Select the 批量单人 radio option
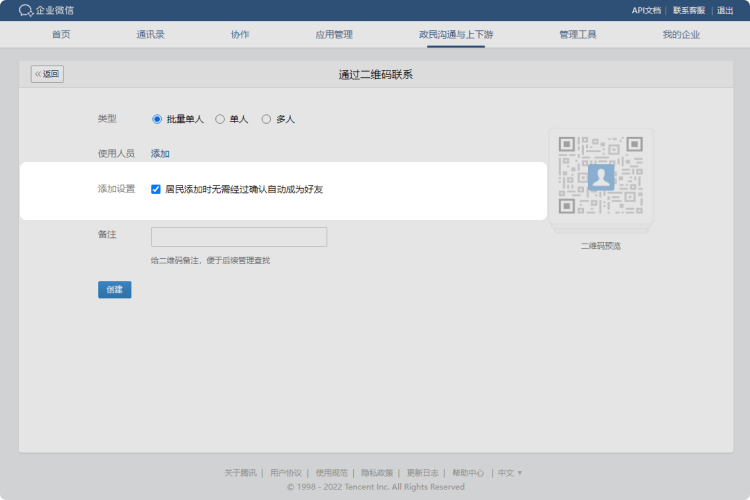The image size is (750, 500). [x=157, y=119]
